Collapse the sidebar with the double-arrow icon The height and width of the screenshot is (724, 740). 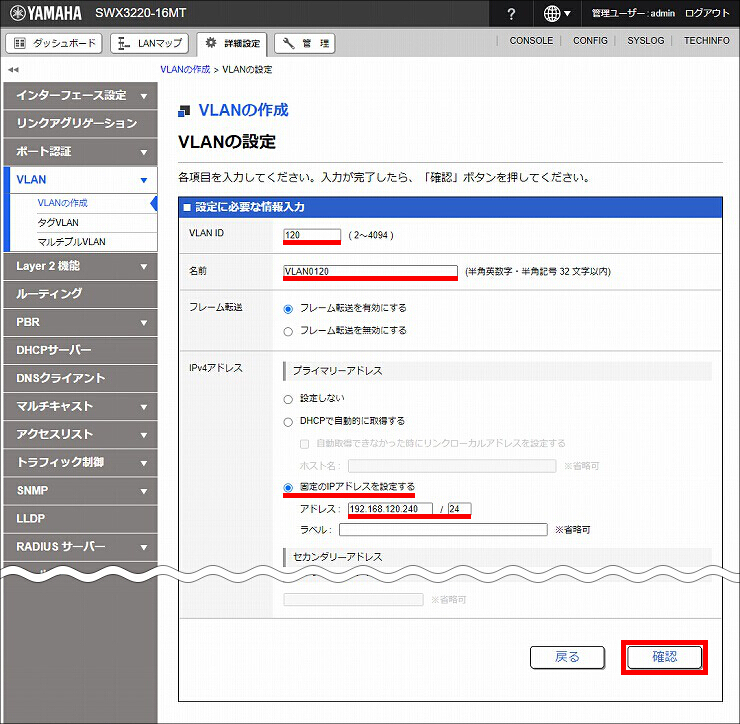(x=13, y=70)
